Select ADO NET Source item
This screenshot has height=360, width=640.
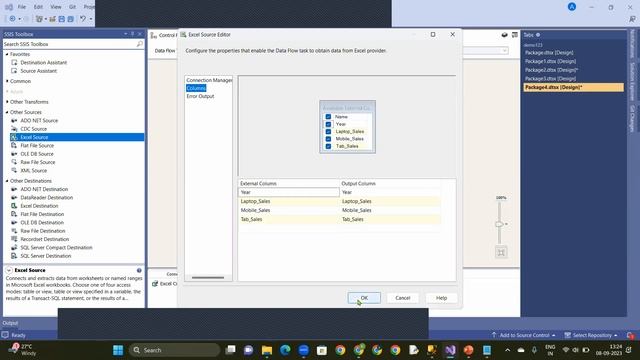(x=39, y=121)
